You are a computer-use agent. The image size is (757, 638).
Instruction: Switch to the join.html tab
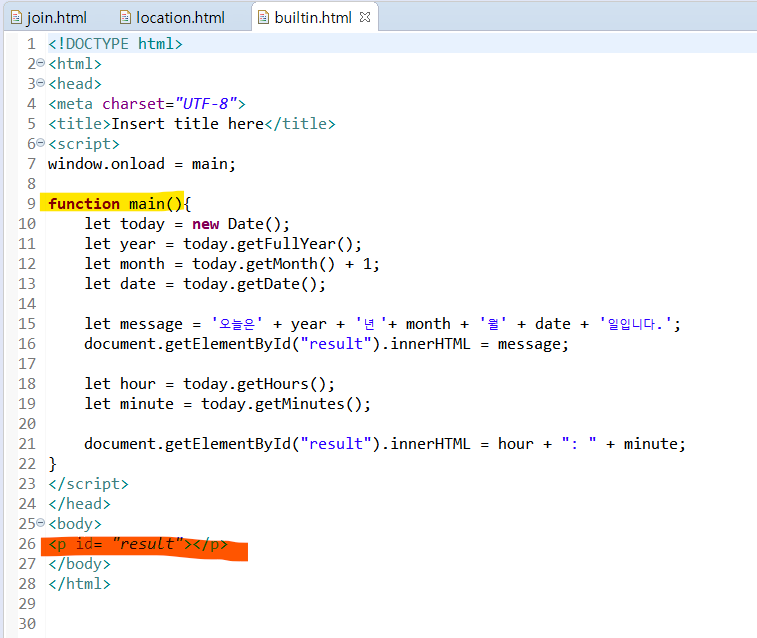[49, 18]
